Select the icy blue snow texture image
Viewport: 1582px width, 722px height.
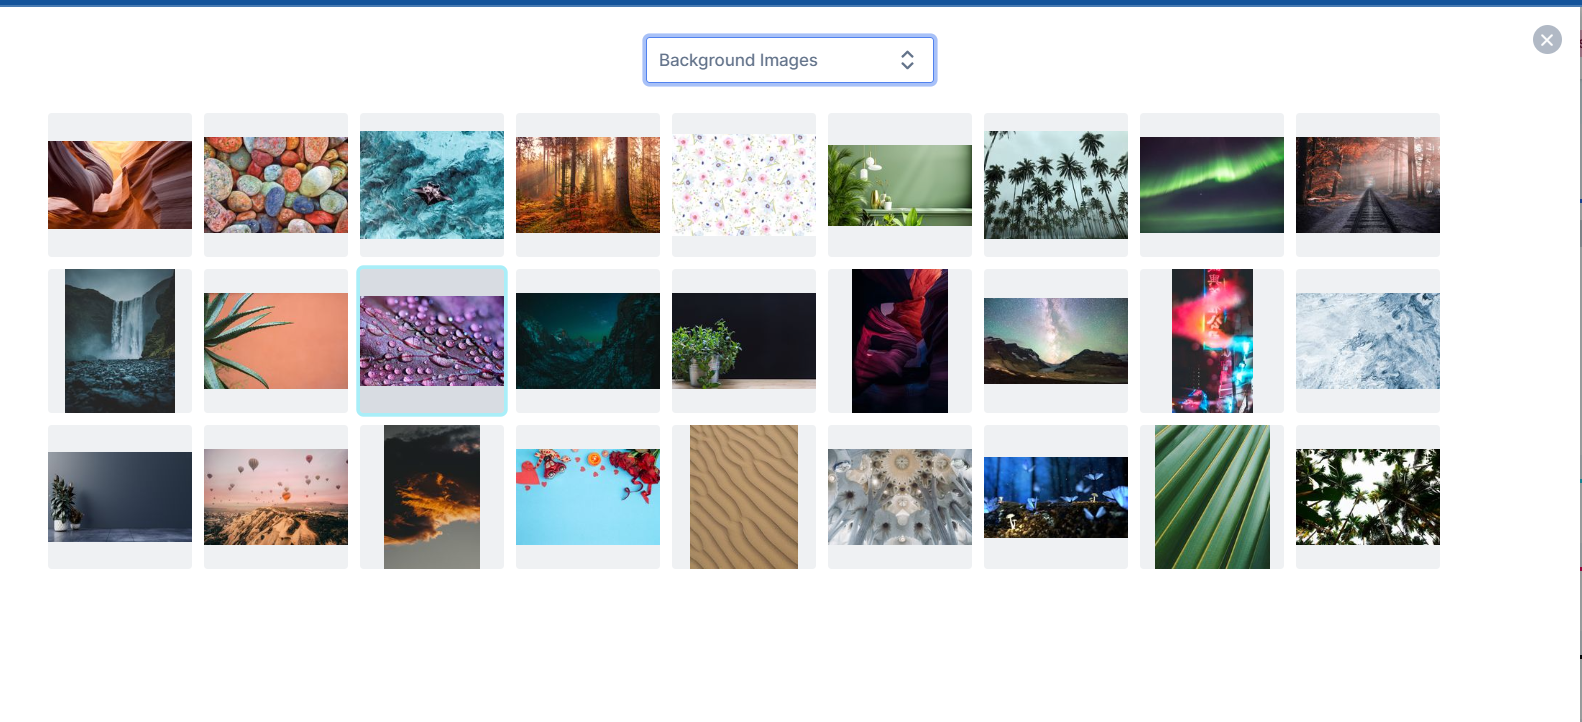(x=1368, y=341)
